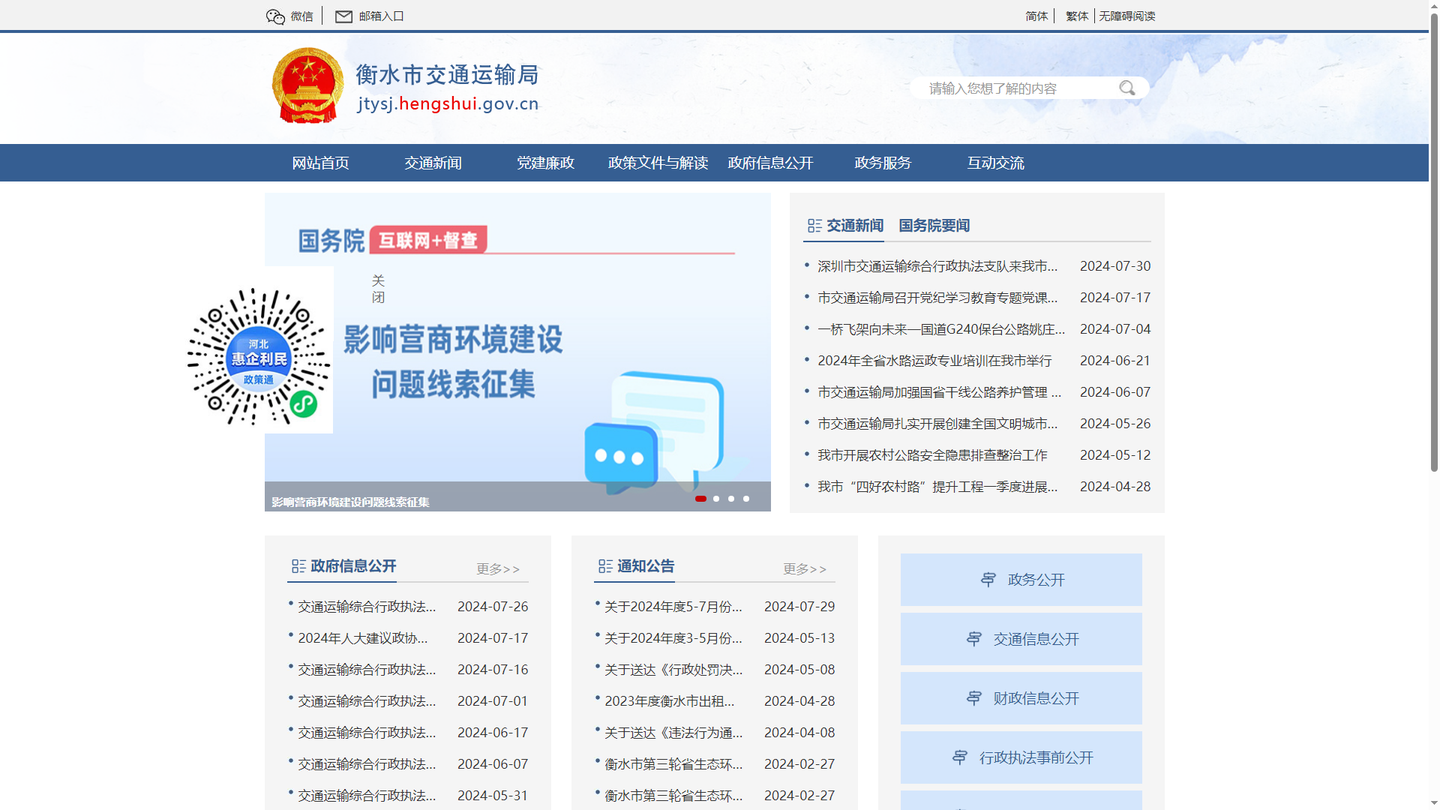Click the banner caption 影响营商环境建设问题线索征集
Image resolution: width=1440 pixels, height=810 pixels.
(x=350, y=502)
